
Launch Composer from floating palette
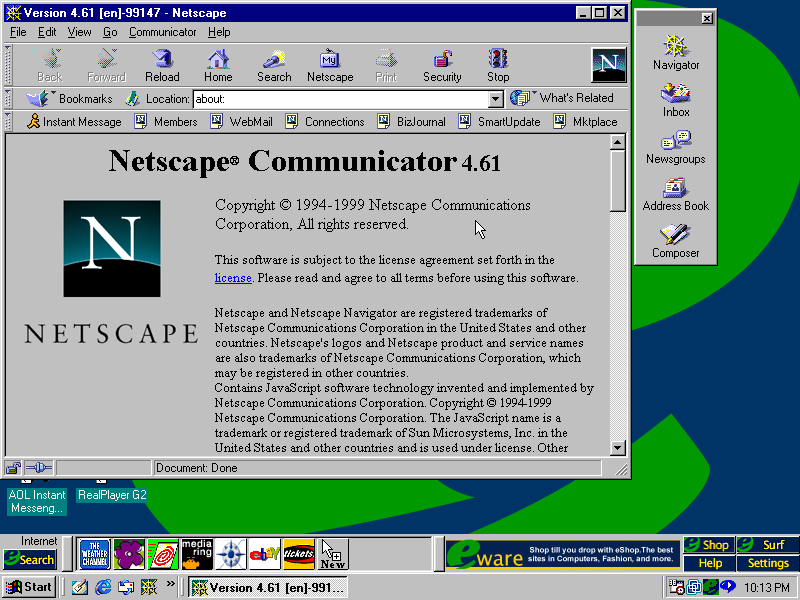pos(676,241)
